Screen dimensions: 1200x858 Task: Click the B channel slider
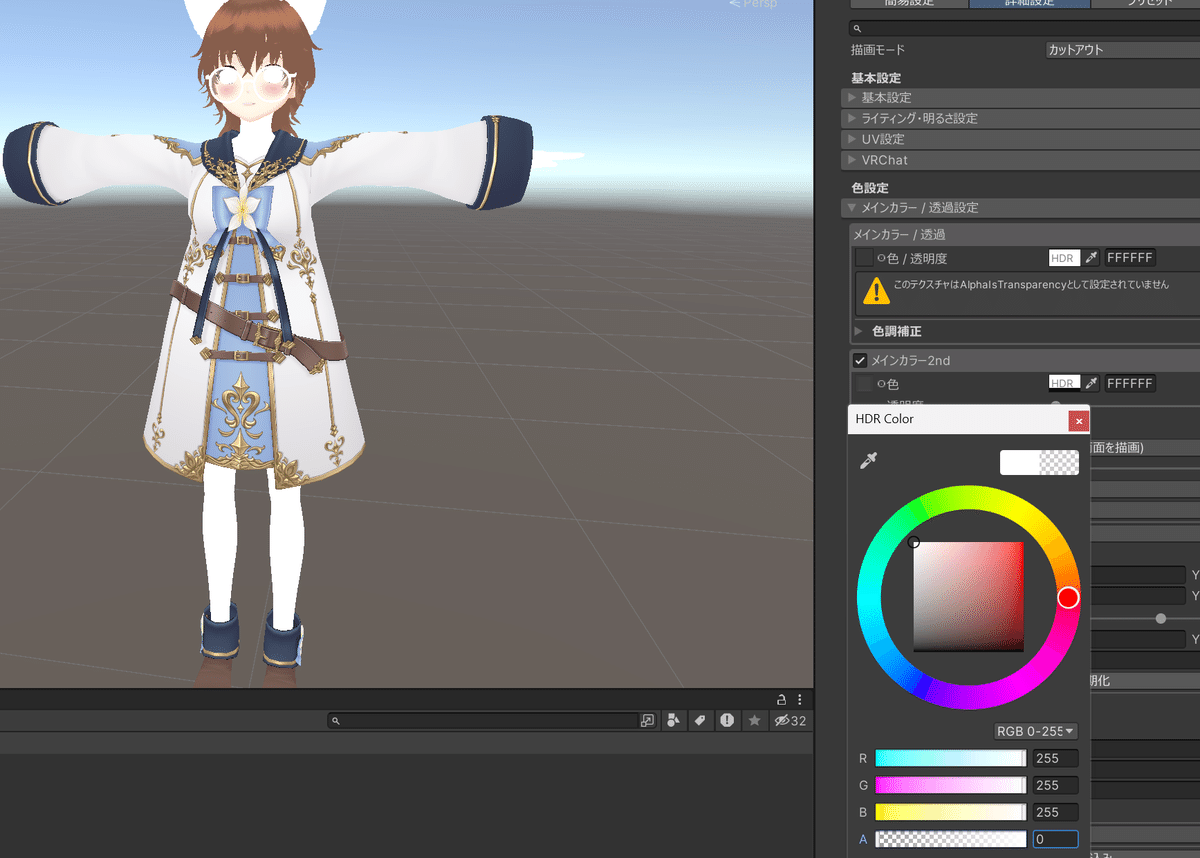tap(951, 812)
